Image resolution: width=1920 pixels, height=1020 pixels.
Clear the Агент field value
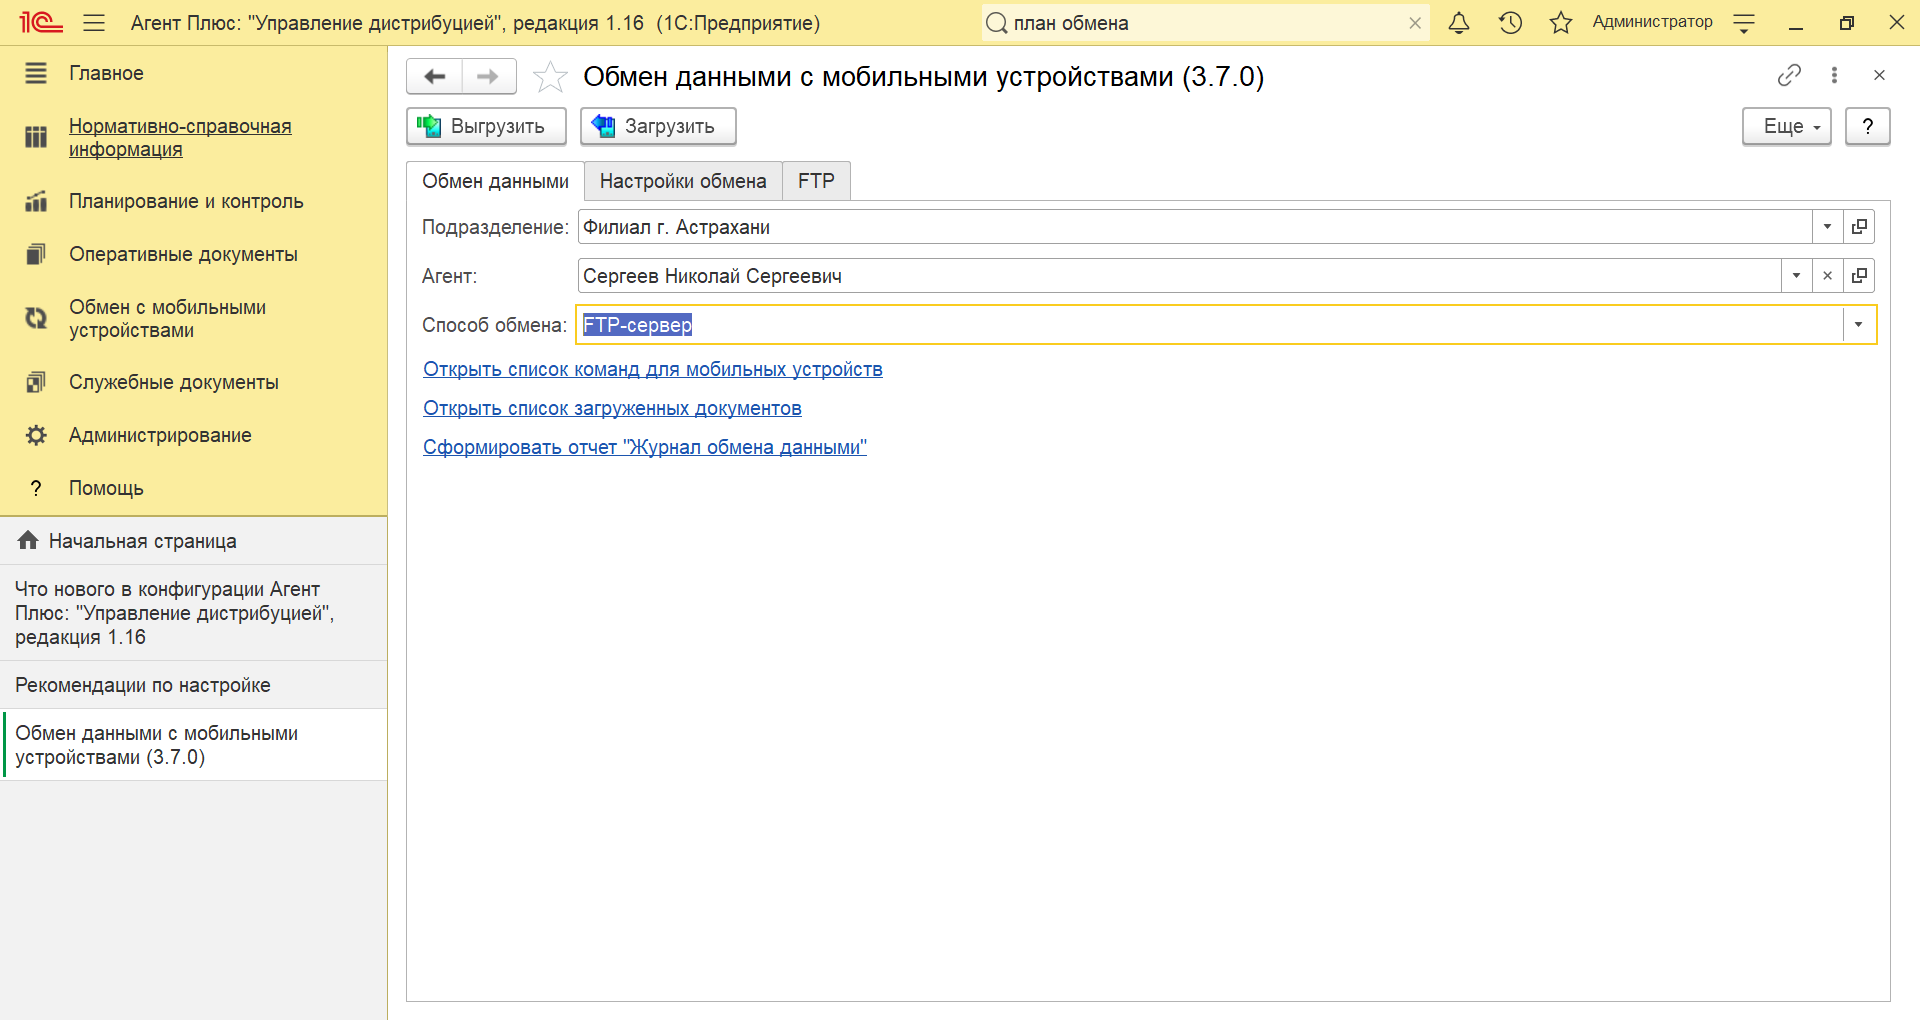tap(1827, 276)
